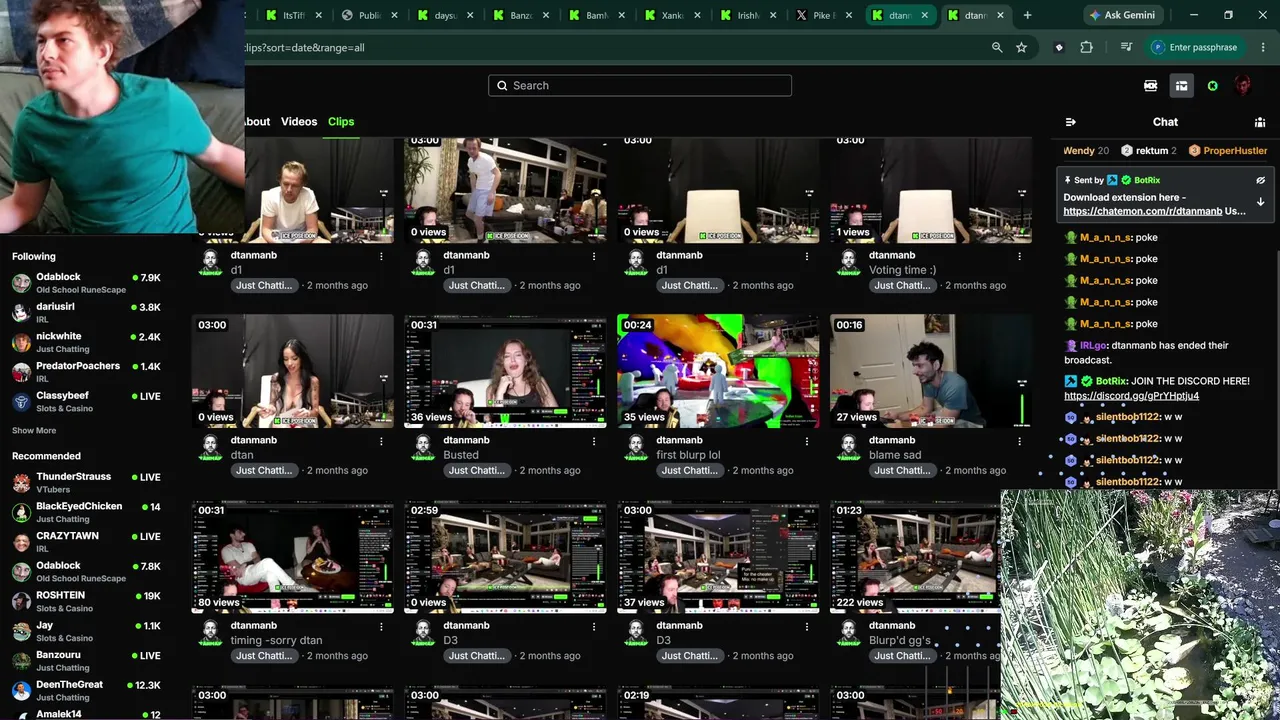1280x720 pixels.
Task: Bookmark this page with the star icon
Action: (1021, 47)
